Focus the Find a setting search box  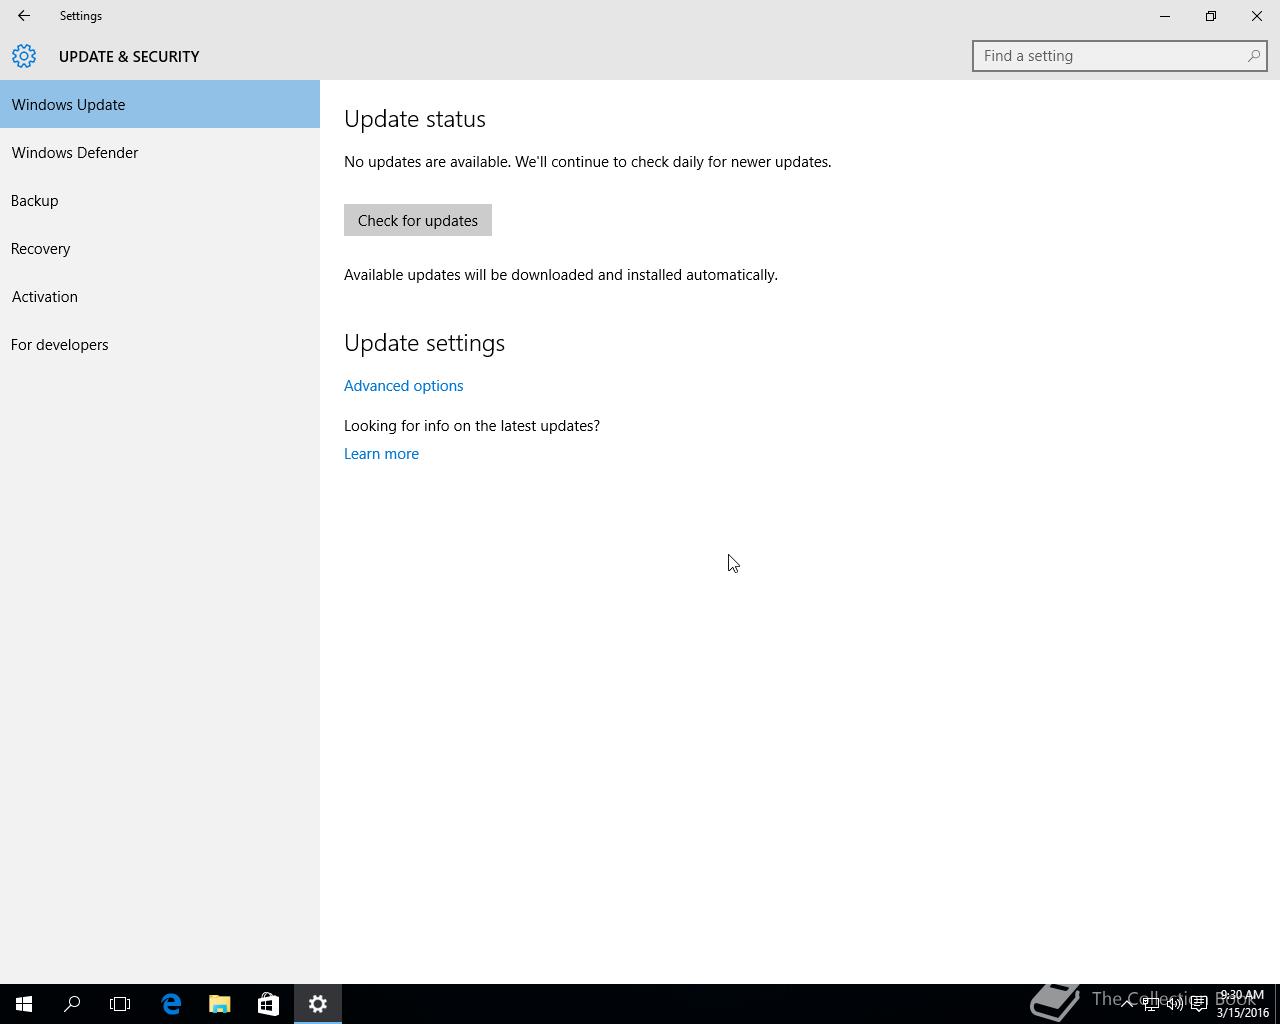pyautogui.click(x=1119, y=56)
